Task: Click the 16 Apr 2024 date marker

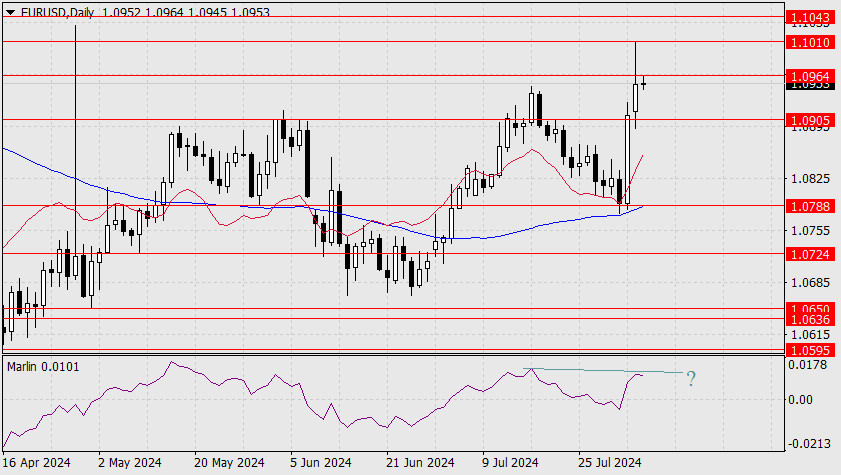Action: click(x=37, y=462)
